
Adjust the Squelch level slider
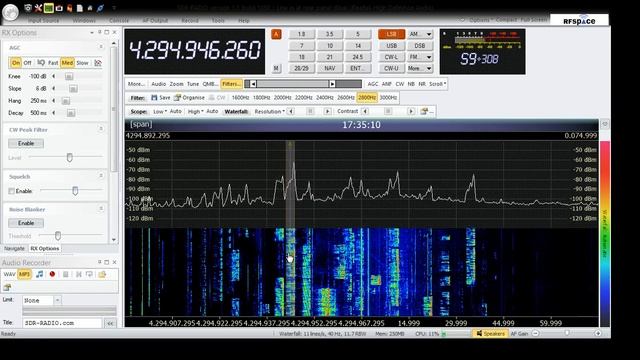(75, 191)
